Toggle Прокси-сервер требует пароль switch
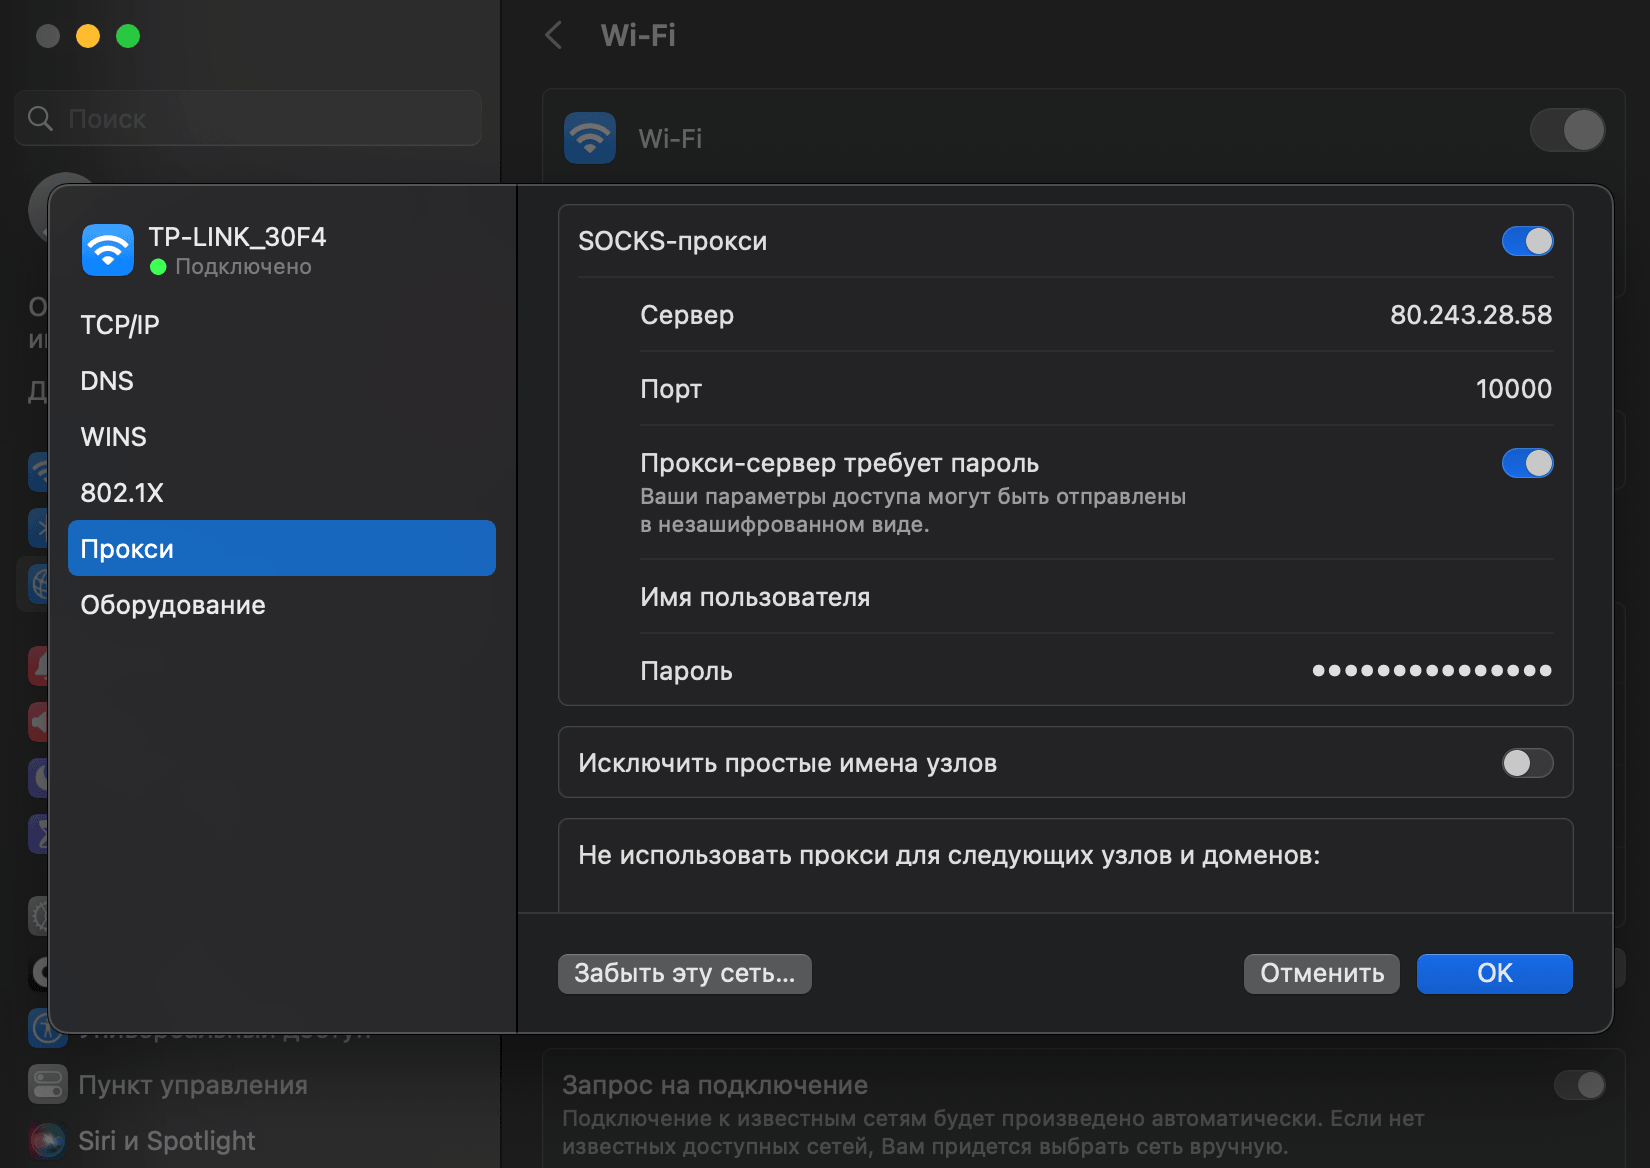 click(1527, 463)
